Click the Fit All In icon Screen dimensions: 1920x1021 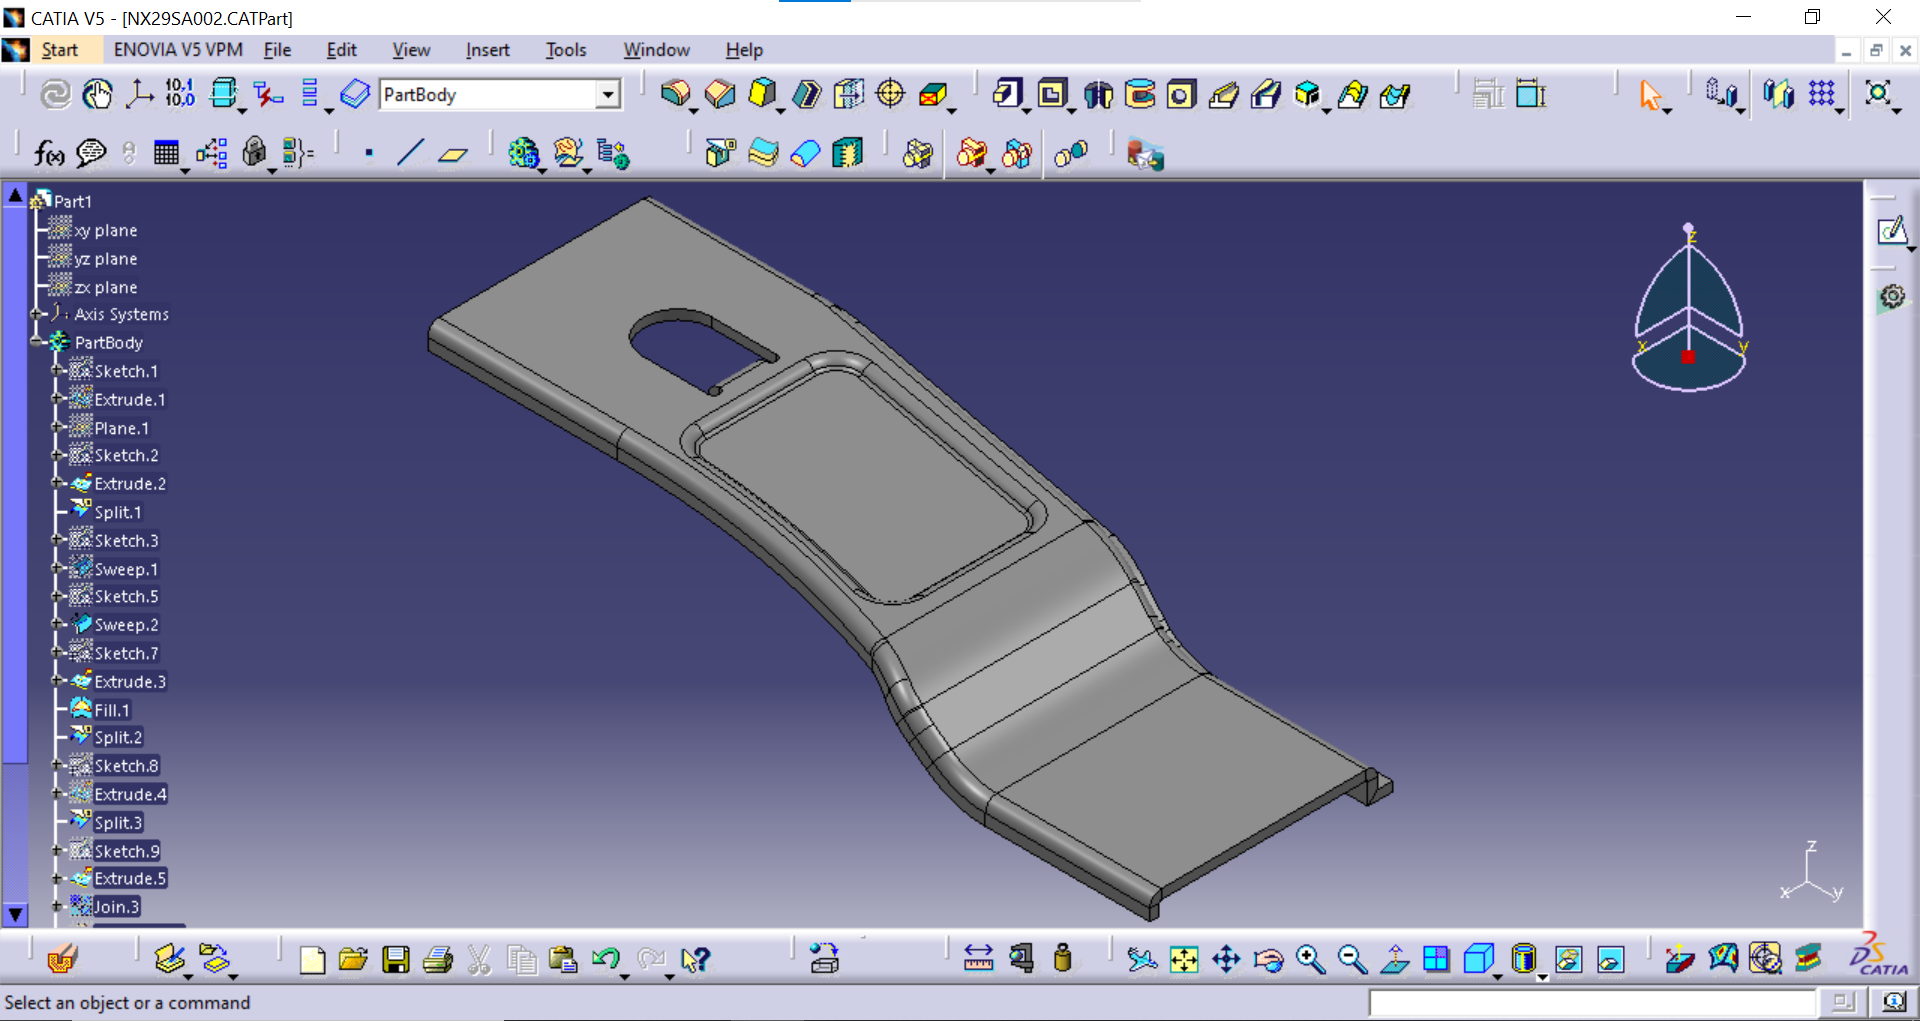click(1183, 960)
